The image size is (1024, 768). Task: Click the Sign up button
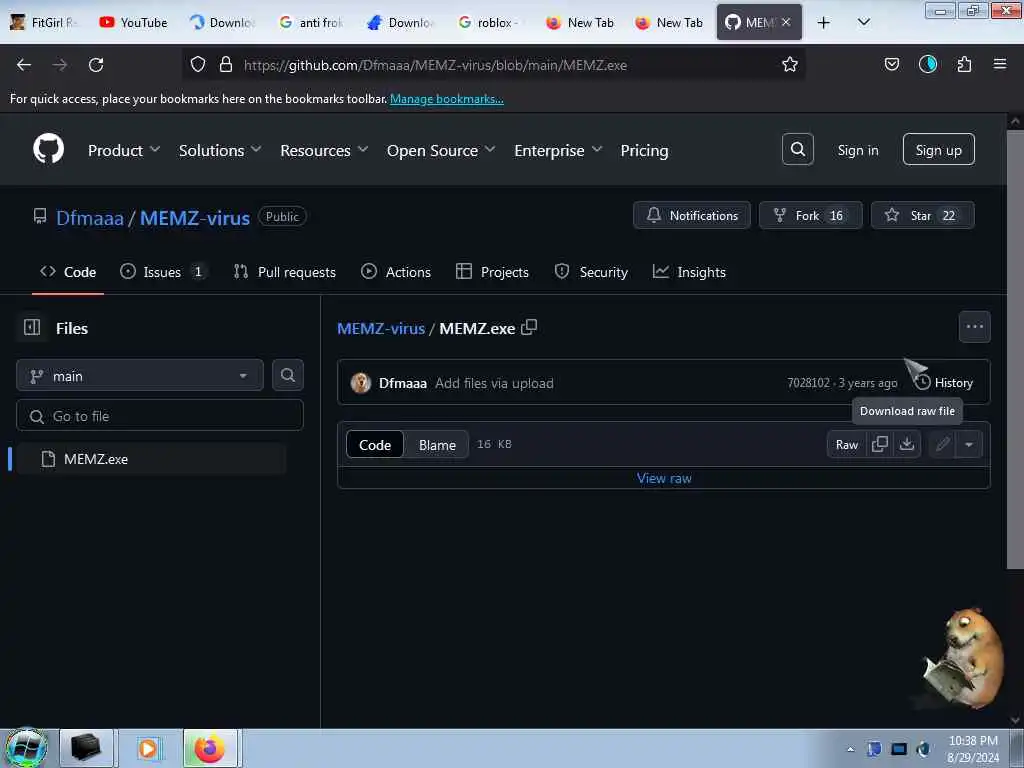pos(938,150)
